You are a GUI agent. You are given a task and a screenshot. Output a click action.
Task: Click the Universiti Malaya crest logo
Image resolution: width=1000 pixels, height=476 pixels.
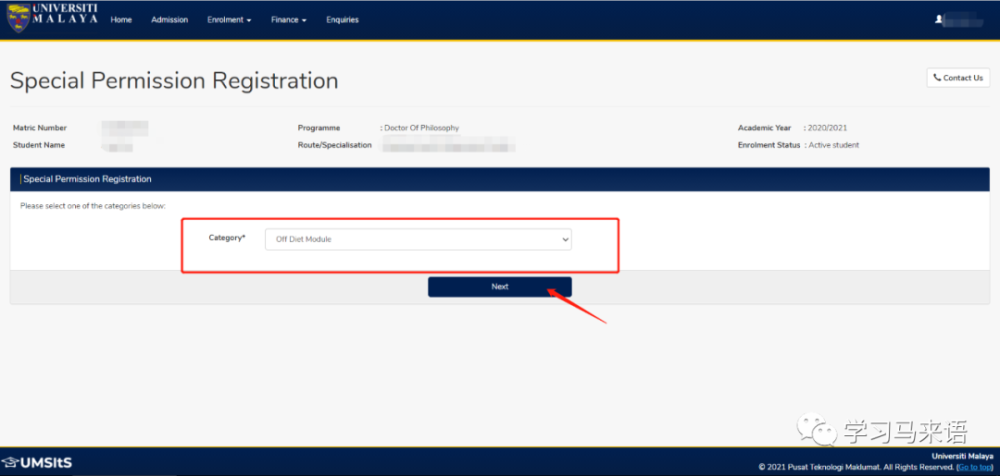17,18
